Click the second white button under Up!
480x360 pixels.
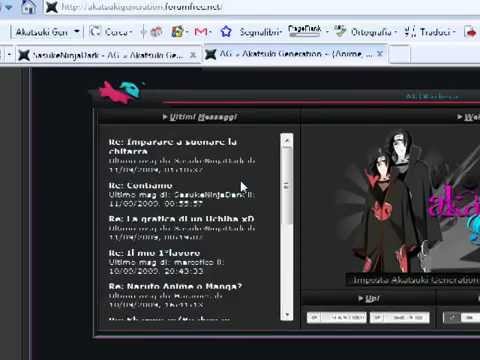tap(399, 318)
